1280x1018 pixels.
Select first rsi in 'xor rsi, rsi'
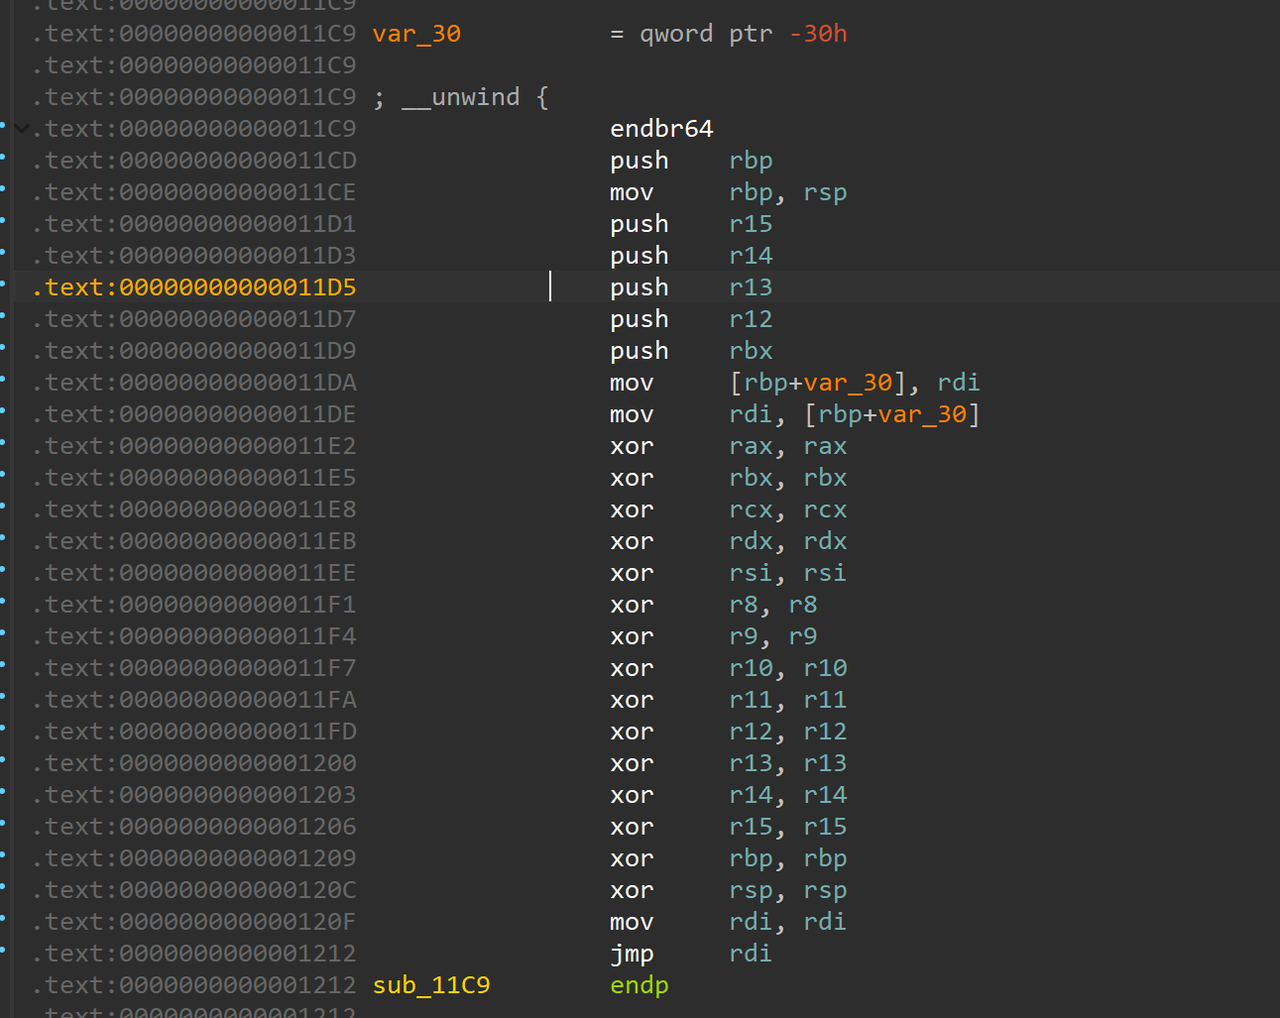pos(751,574)
